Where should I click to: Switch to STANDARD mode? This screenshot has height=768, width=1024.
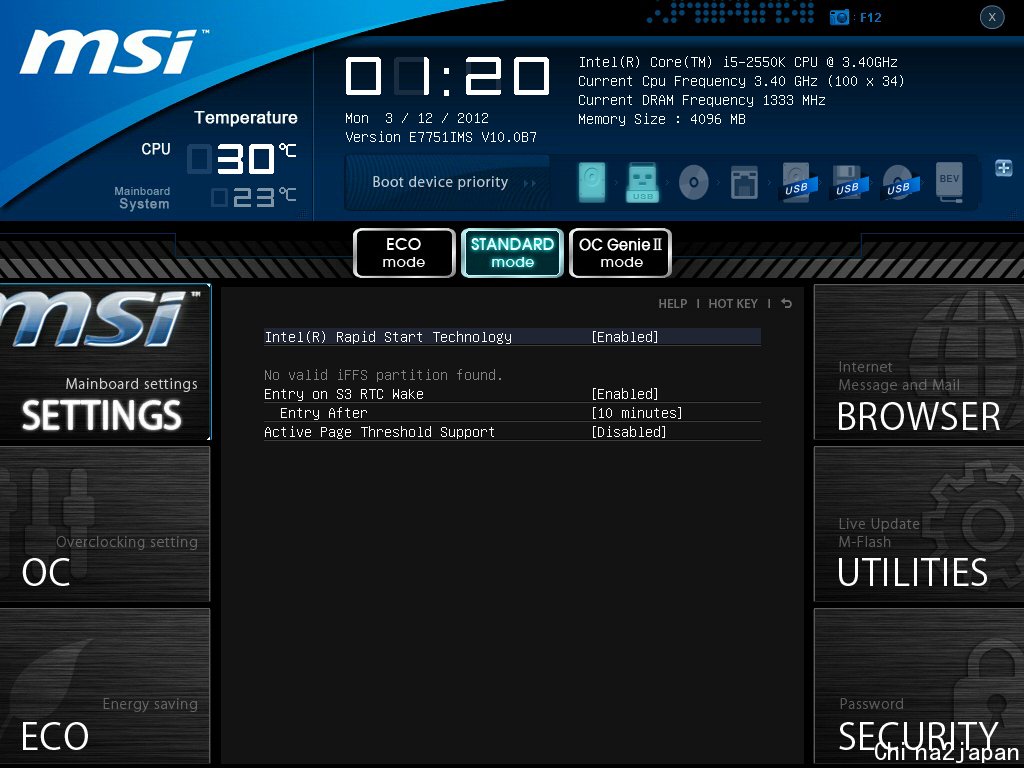(512, 253)
